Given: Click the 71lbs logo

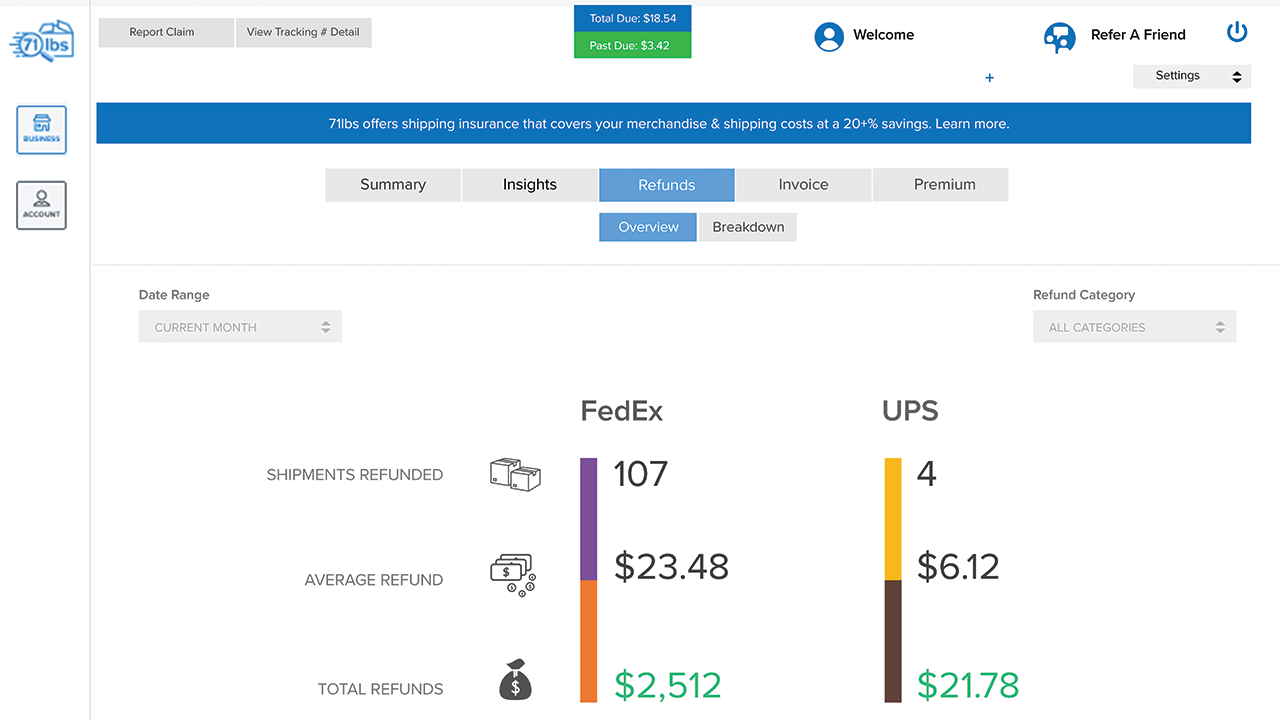Looking at the screenshot, I should (42, 42).
